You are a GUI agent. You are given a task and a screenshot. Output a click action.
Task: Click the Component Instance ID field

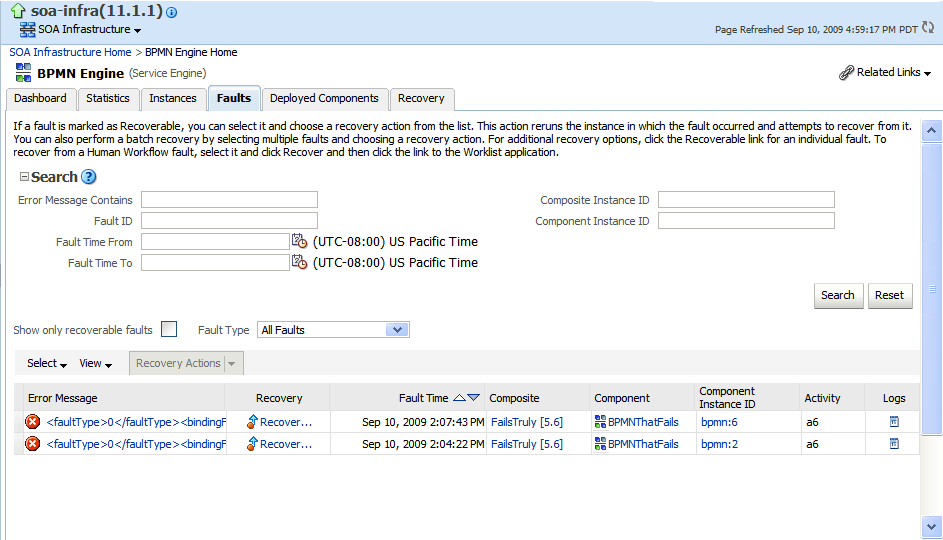pos(746,221)
